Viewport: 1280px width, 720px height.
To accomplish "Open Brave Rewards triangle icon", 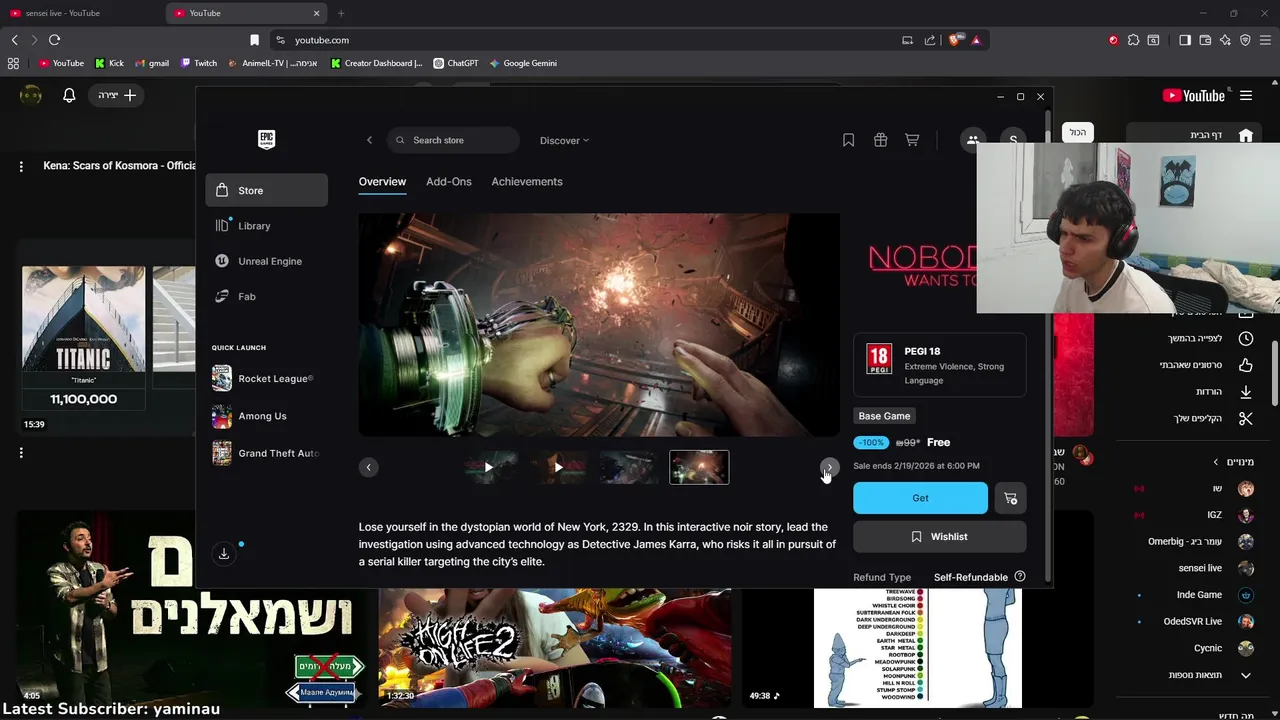I will click(x=976, y=40).
